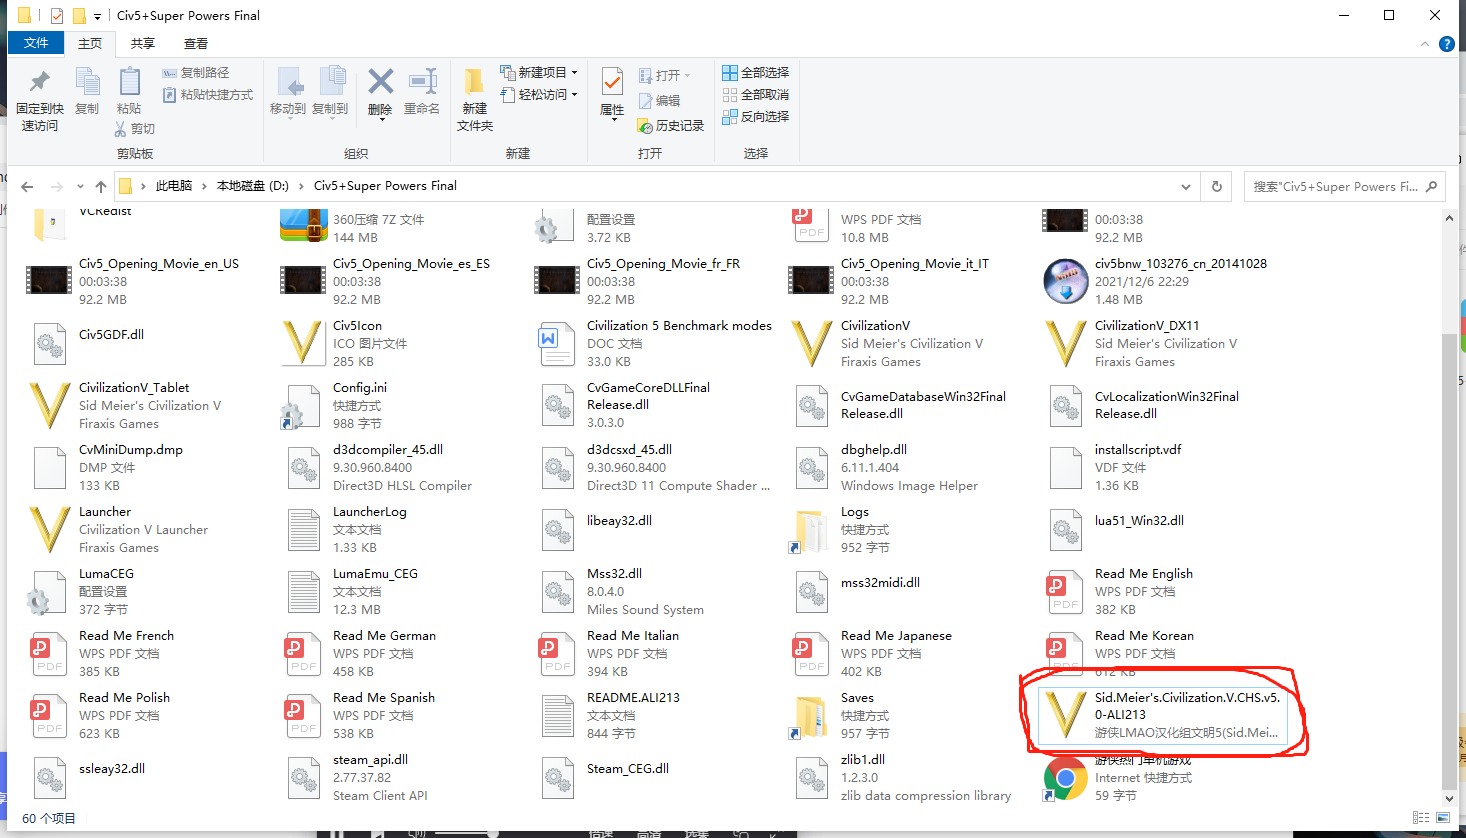Select Paste Shortcut (粘贴快捷方式)

pos(208,95)
